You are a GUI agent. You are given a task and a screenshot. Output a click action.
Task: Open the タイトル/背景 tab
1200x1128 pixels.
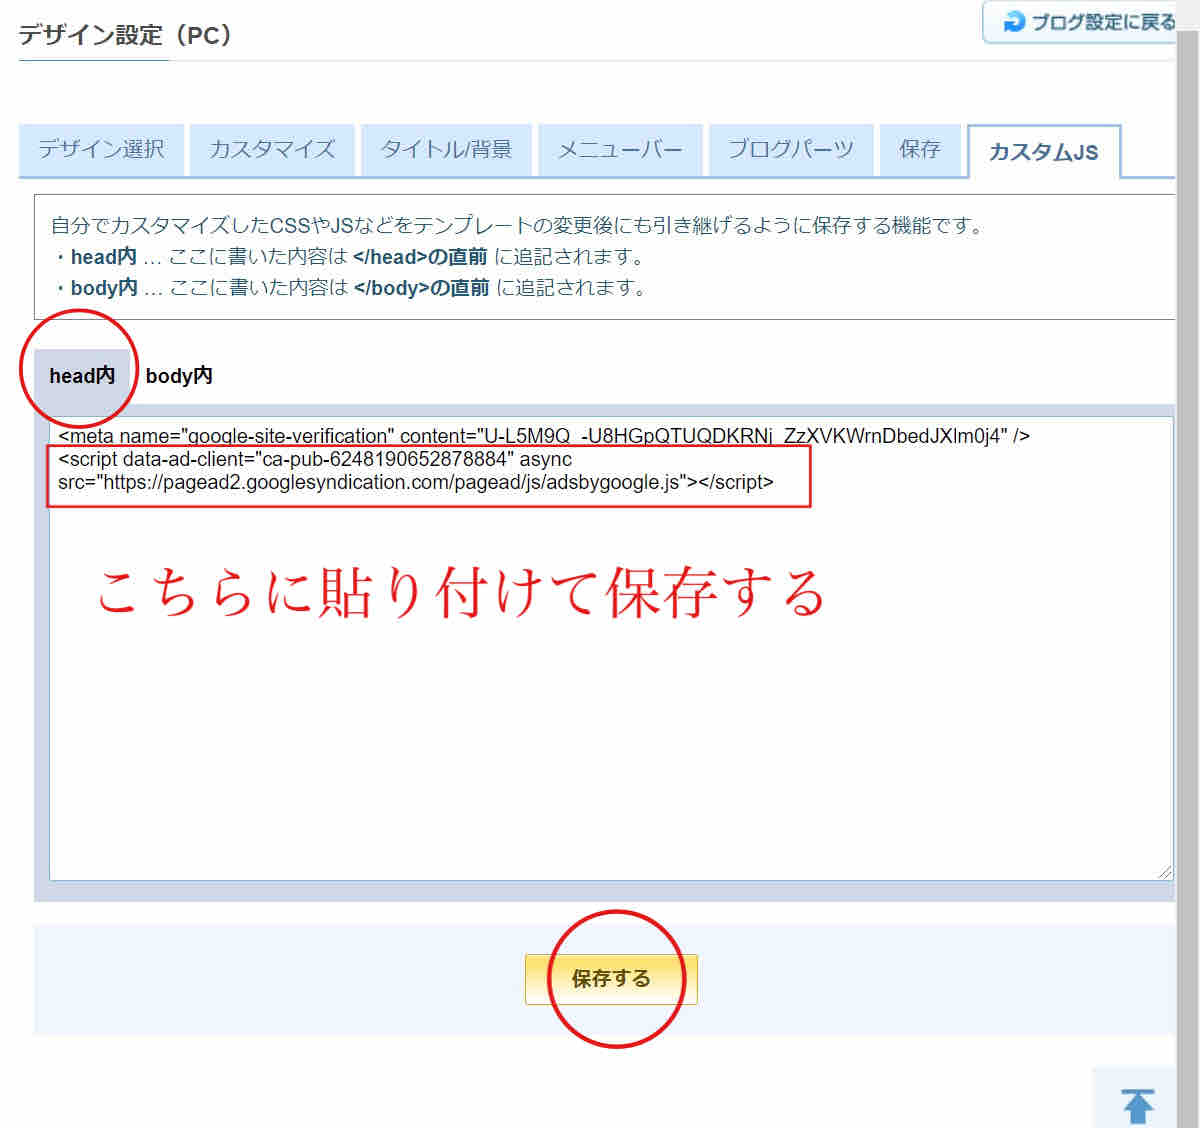446,150
